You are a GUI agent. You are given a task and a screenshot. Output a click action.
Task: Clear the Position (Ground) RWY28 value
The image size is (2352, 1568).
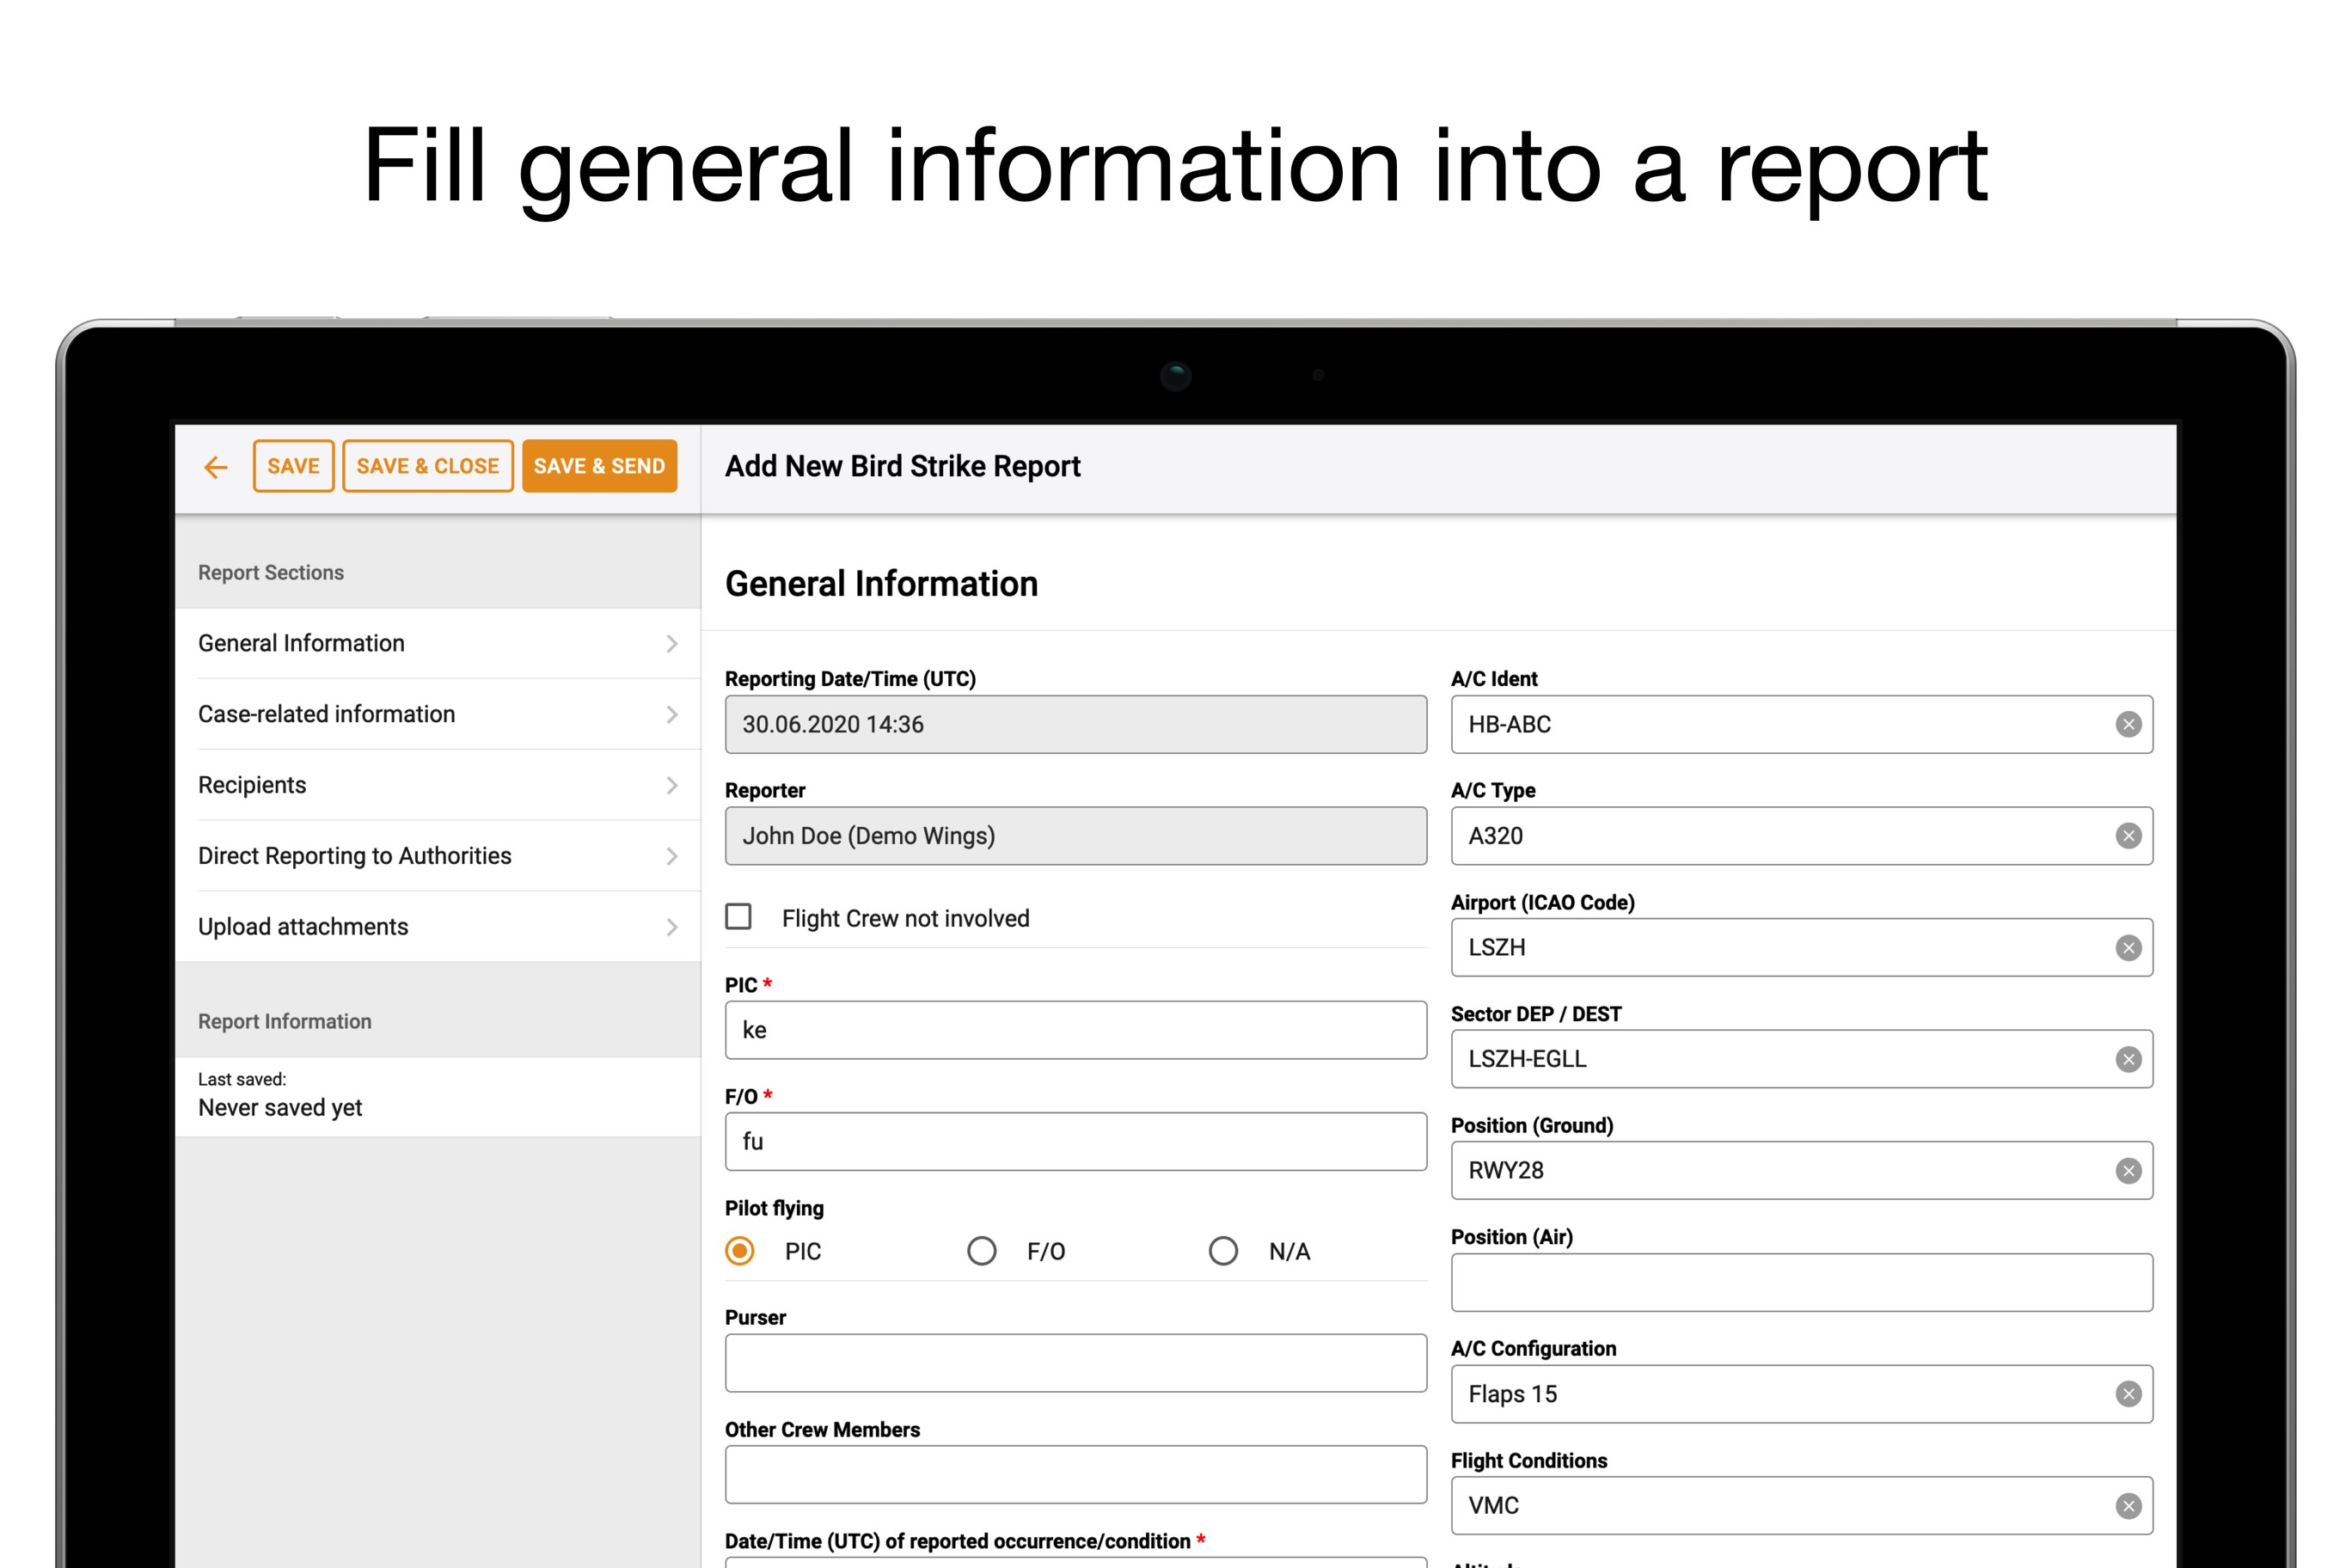click(x=2128, y=1171)
